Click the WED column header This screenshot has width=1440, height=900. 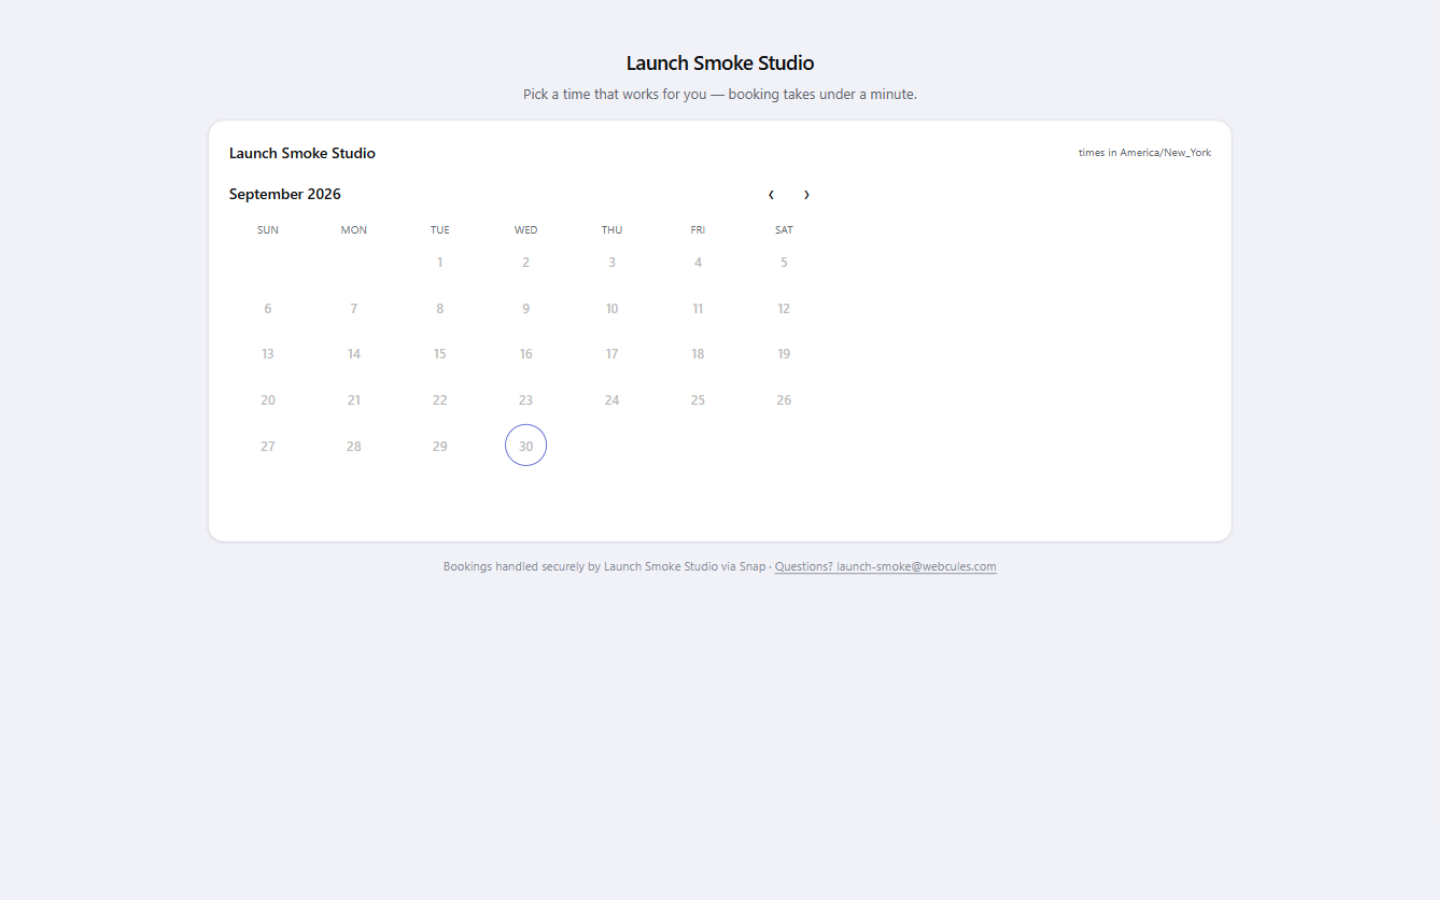(x=526, y=230)
